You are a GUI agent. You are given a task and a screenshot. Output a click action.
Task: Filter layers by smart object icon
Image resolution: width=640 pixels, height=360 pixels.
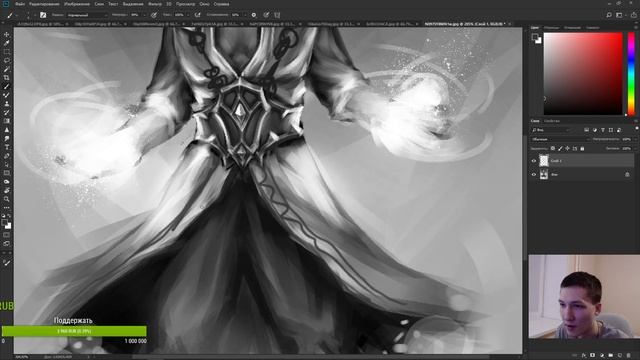[x=619, y=130]
